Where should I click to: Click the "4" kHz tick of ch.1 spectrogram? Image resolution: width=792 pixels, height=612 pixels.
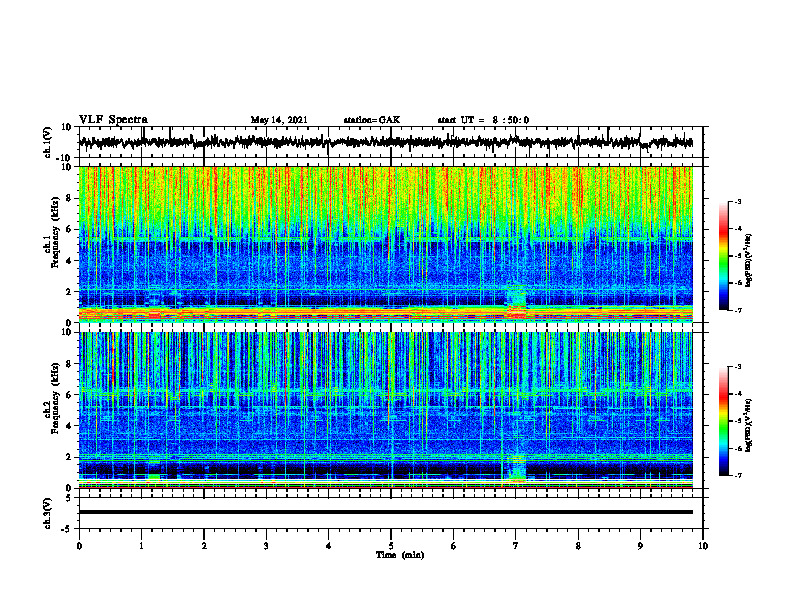click(69, 261)
